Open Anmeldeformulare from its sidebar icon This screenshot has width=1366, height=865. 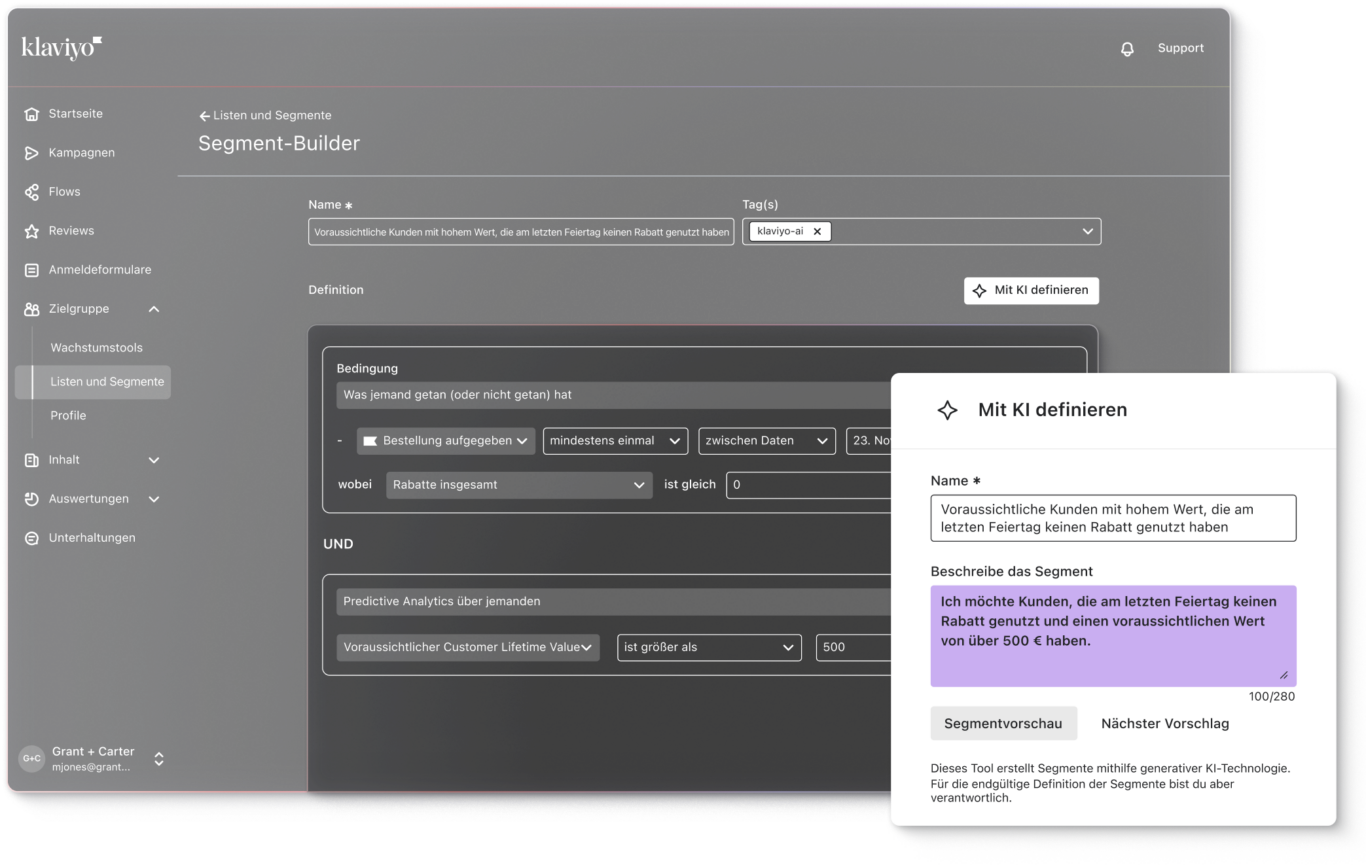click(31, 269)
